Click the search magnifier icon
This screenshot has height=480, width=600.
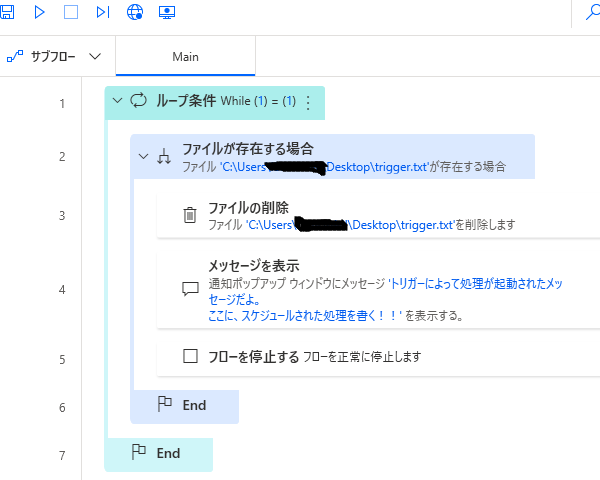coord(591,13)
